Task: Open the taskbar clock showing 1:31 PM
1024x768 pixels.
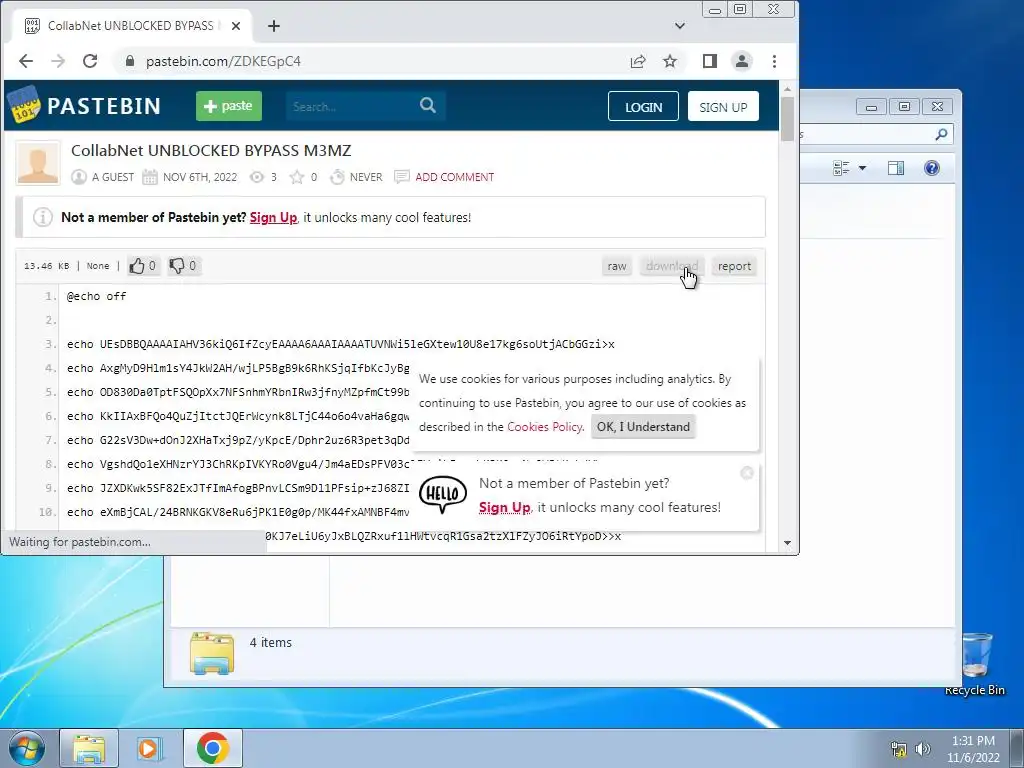Action: click(x=973, y=749)
